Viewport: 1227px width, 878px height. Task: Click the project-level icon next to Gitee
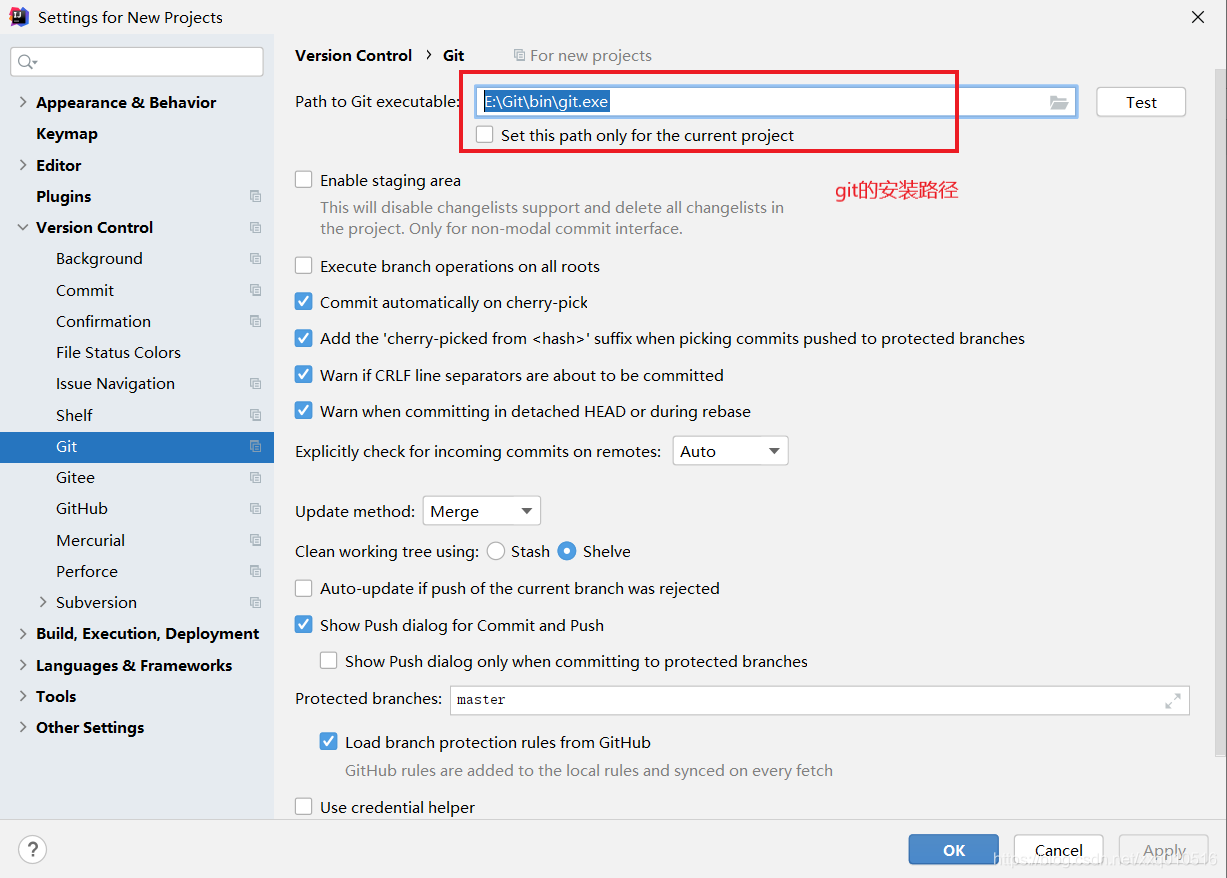[x=255, y=477]
